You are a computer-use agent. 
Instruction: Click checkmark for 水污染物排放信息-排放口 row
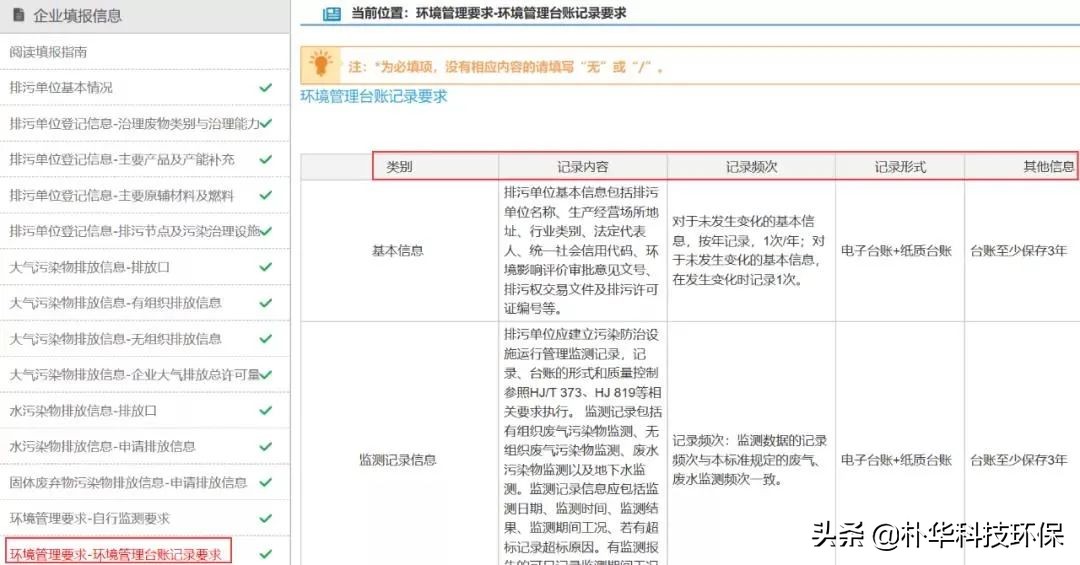point(265,410)
